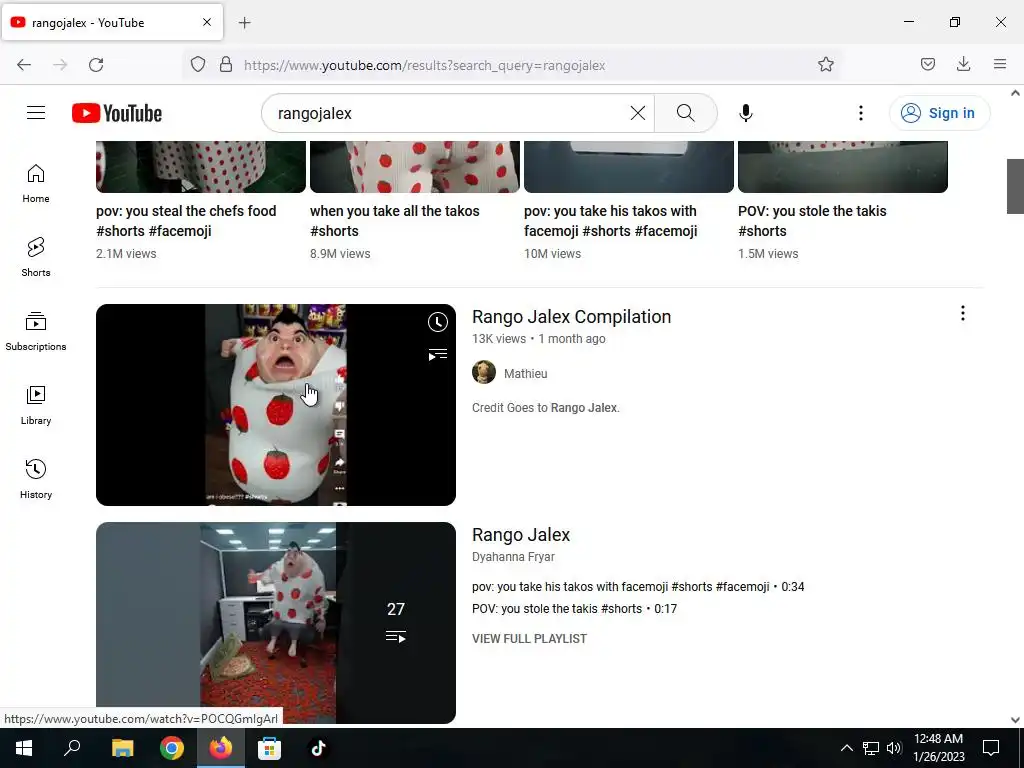The image size is (1024, 768).
Task: Open Windows taskbar search
Action: pos(72,748)
